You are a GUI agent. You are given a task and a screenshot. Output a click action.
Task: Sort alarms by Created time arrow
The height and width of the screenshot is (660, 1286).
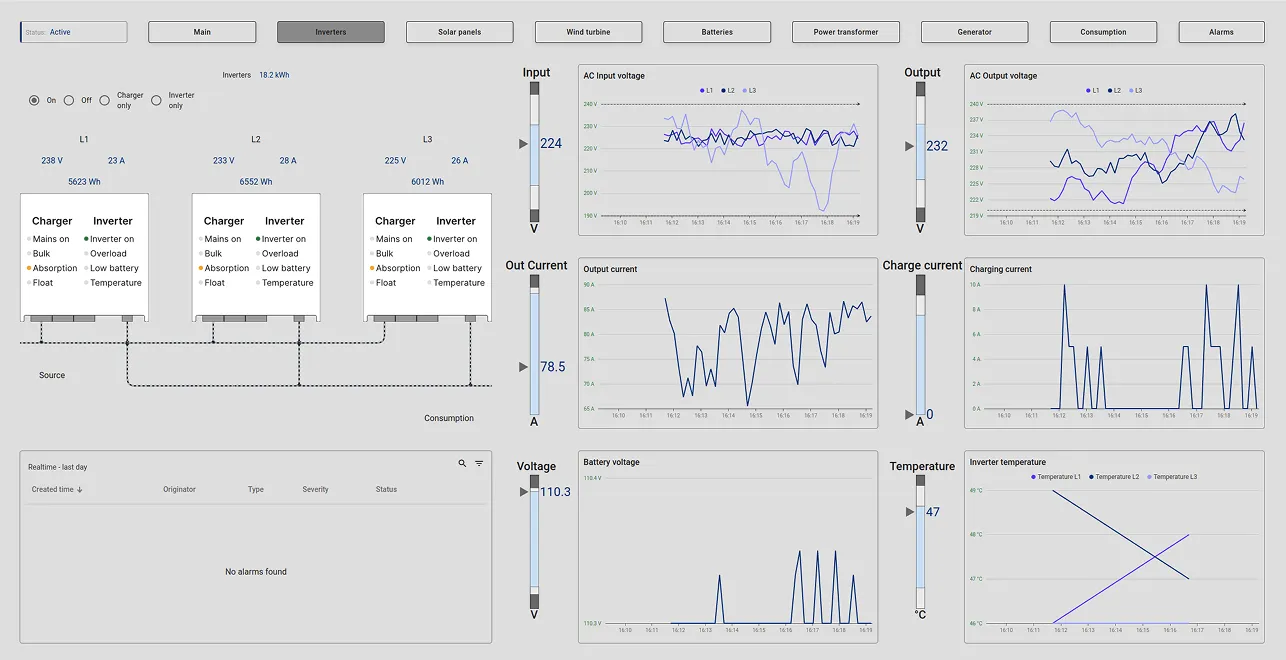tap(80, 490)
